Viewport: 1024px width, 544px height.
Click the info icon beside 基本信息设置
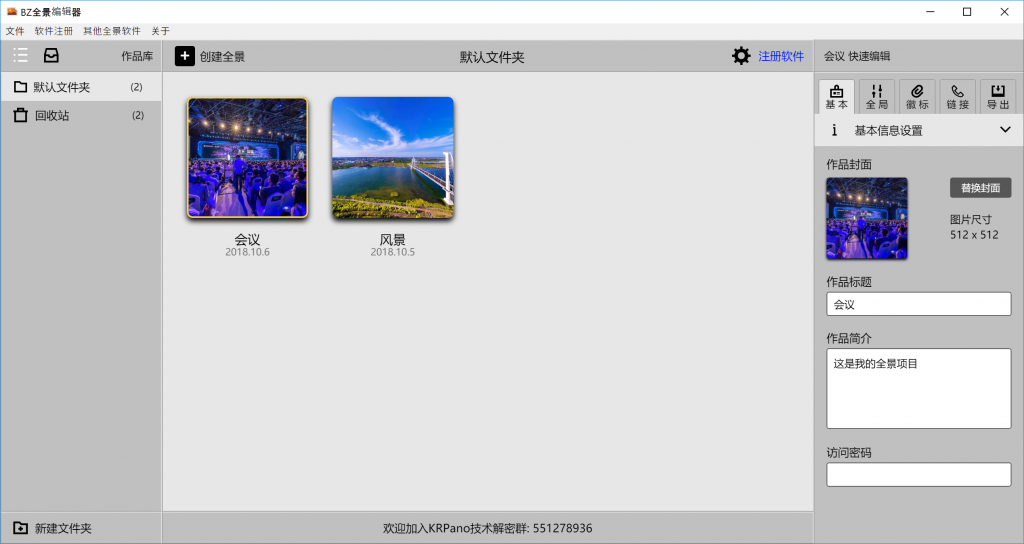(x=834, y=130)
